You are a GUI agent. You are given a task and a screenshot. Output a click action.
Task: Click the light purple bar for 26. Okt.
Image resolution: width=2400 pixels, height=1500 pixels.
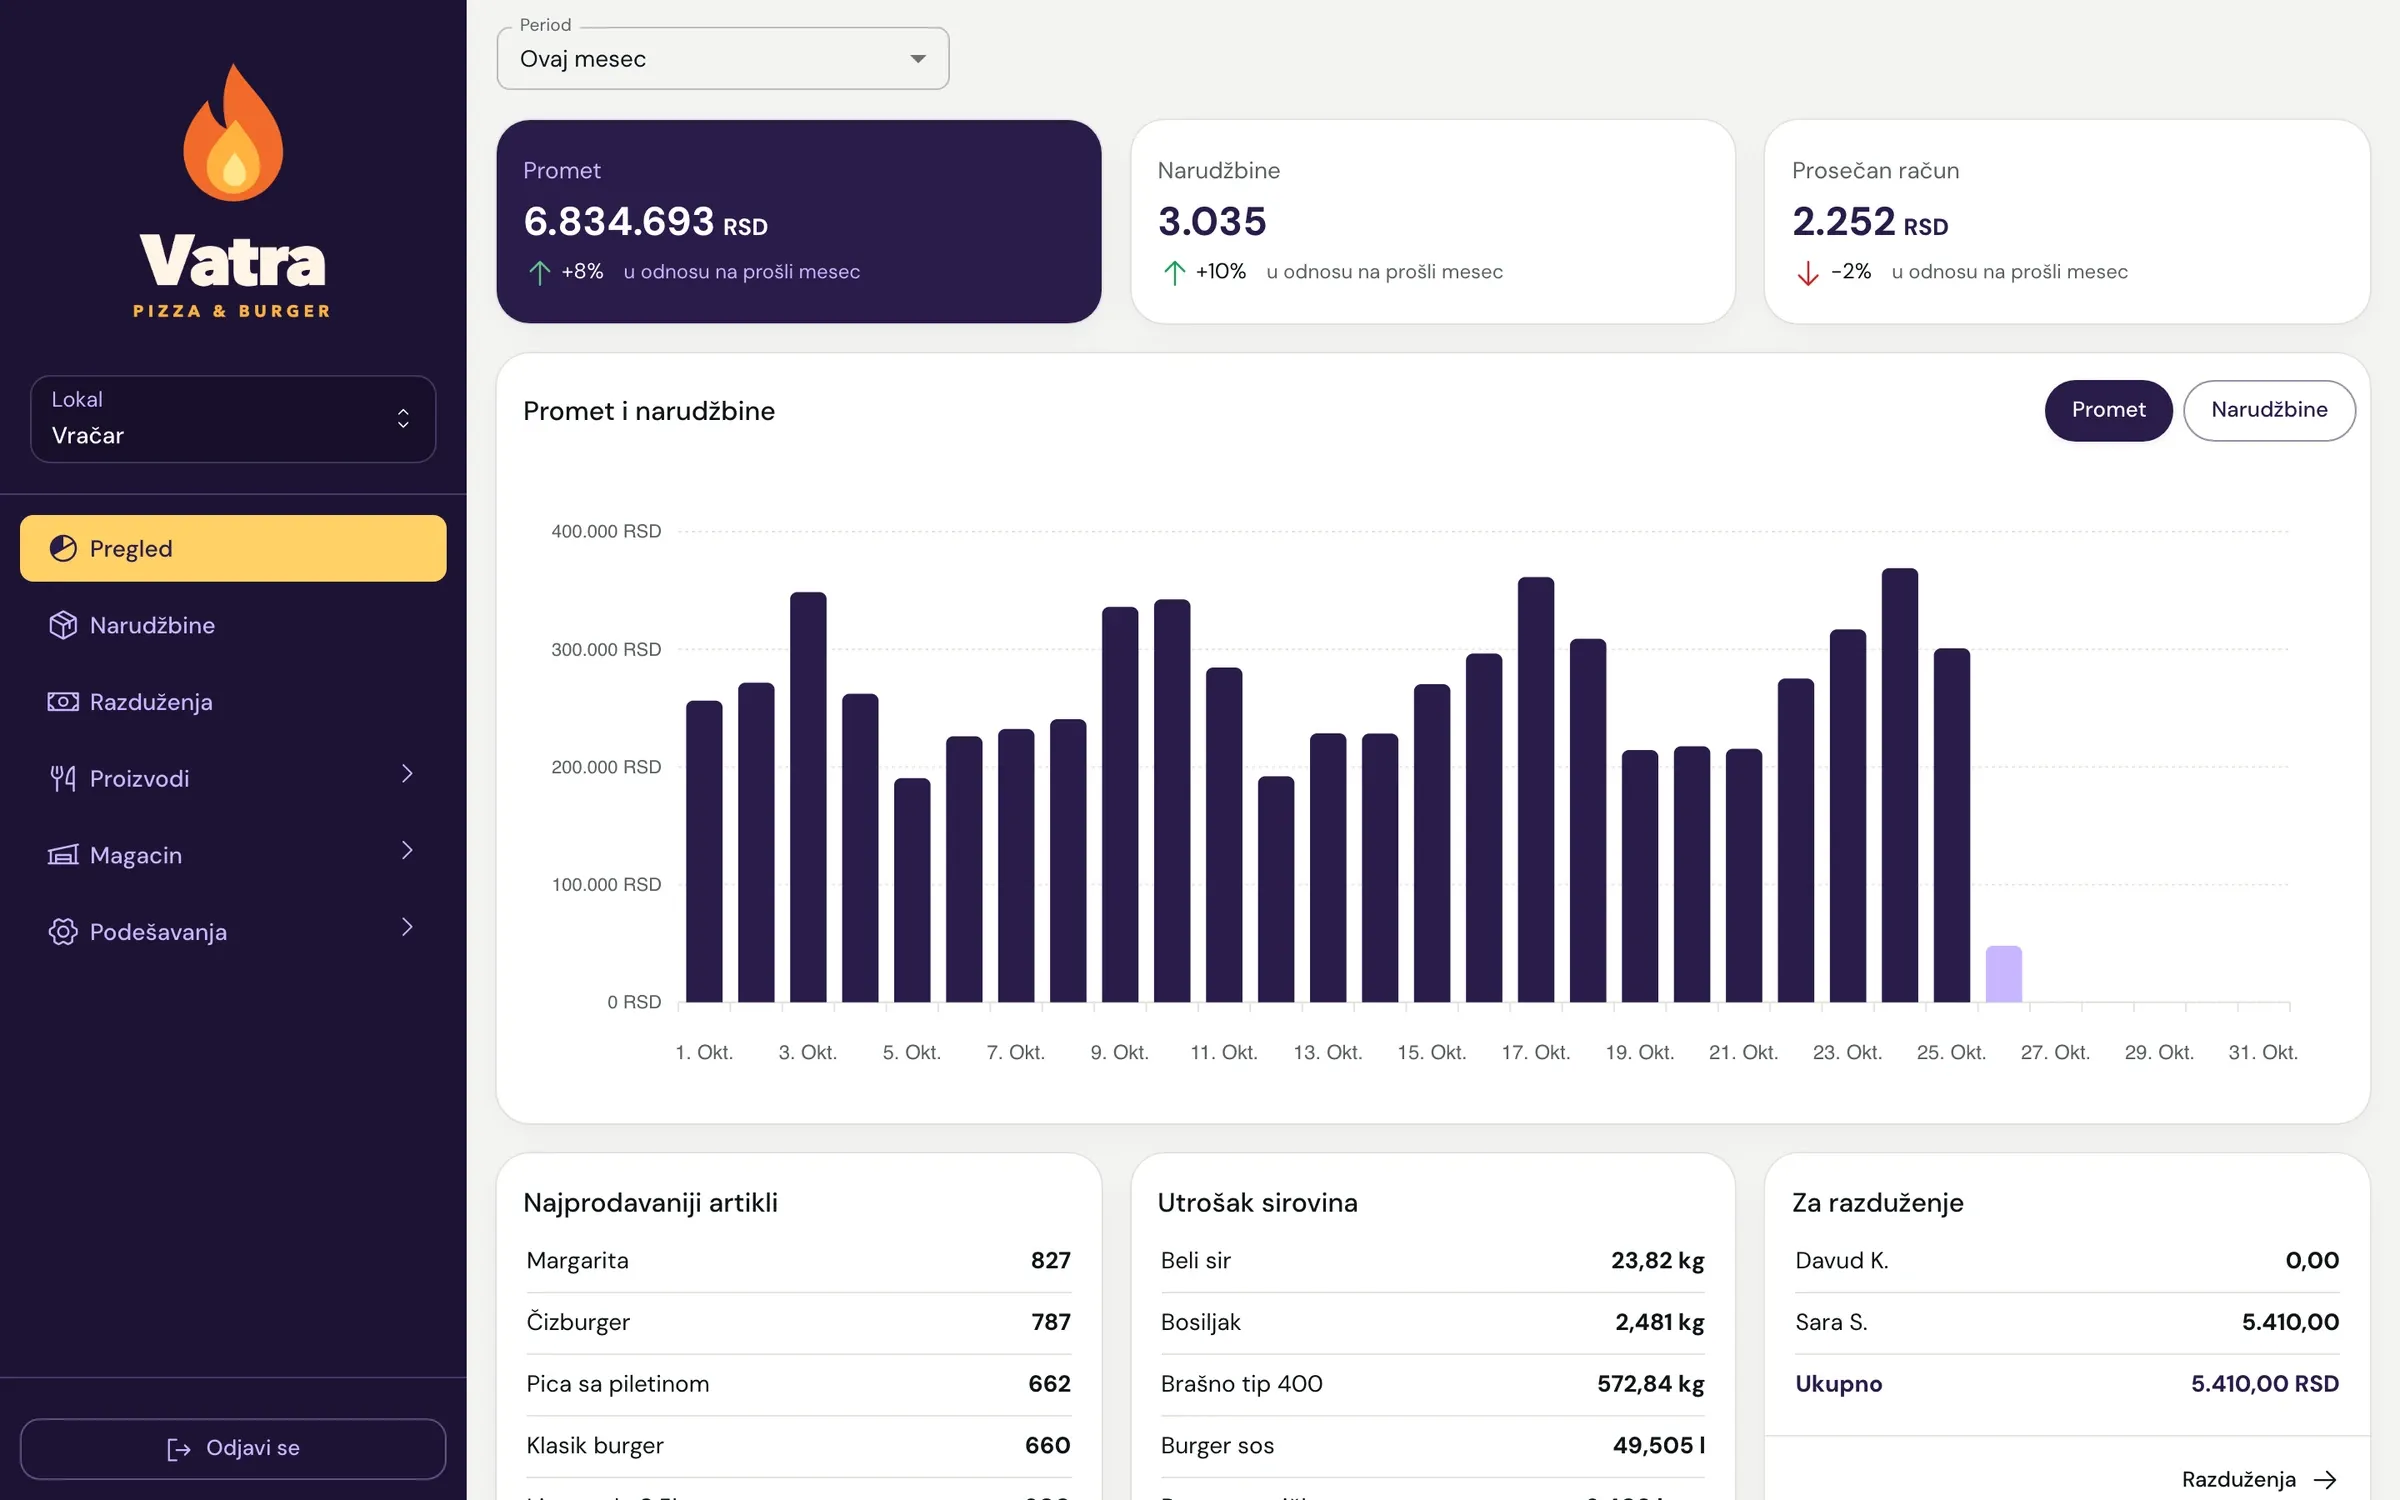(2003, 974)
